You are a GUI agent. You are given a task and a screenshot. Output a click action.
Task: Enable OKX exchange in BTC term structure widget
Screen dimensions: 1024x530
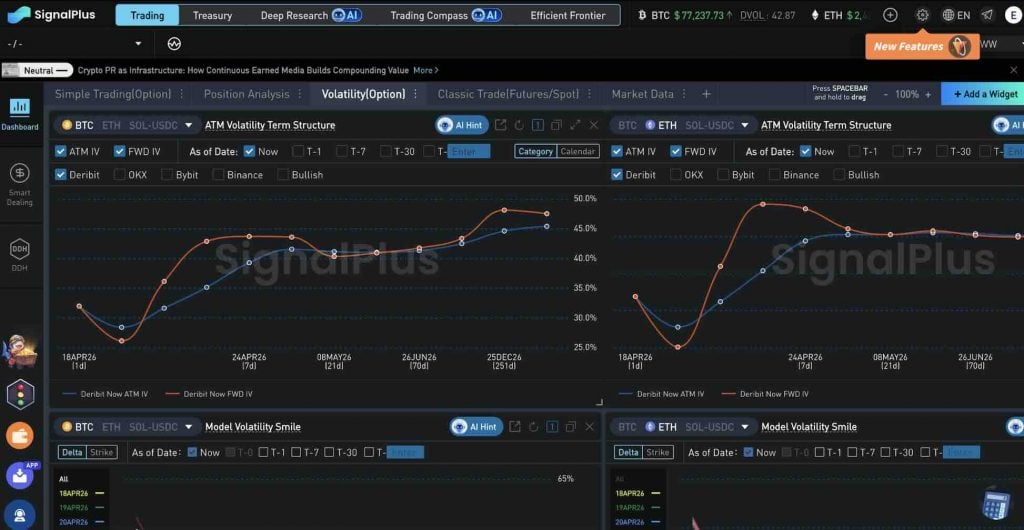tap(120, 175)
